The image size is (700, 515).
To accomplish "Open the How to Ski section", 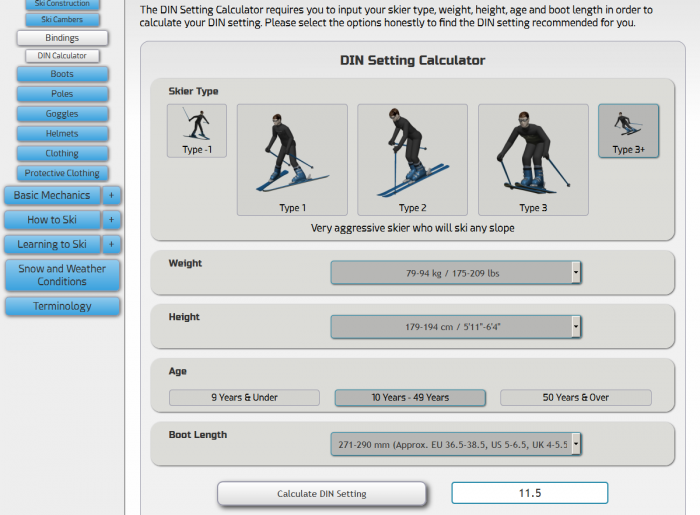I will coord(52,220).
